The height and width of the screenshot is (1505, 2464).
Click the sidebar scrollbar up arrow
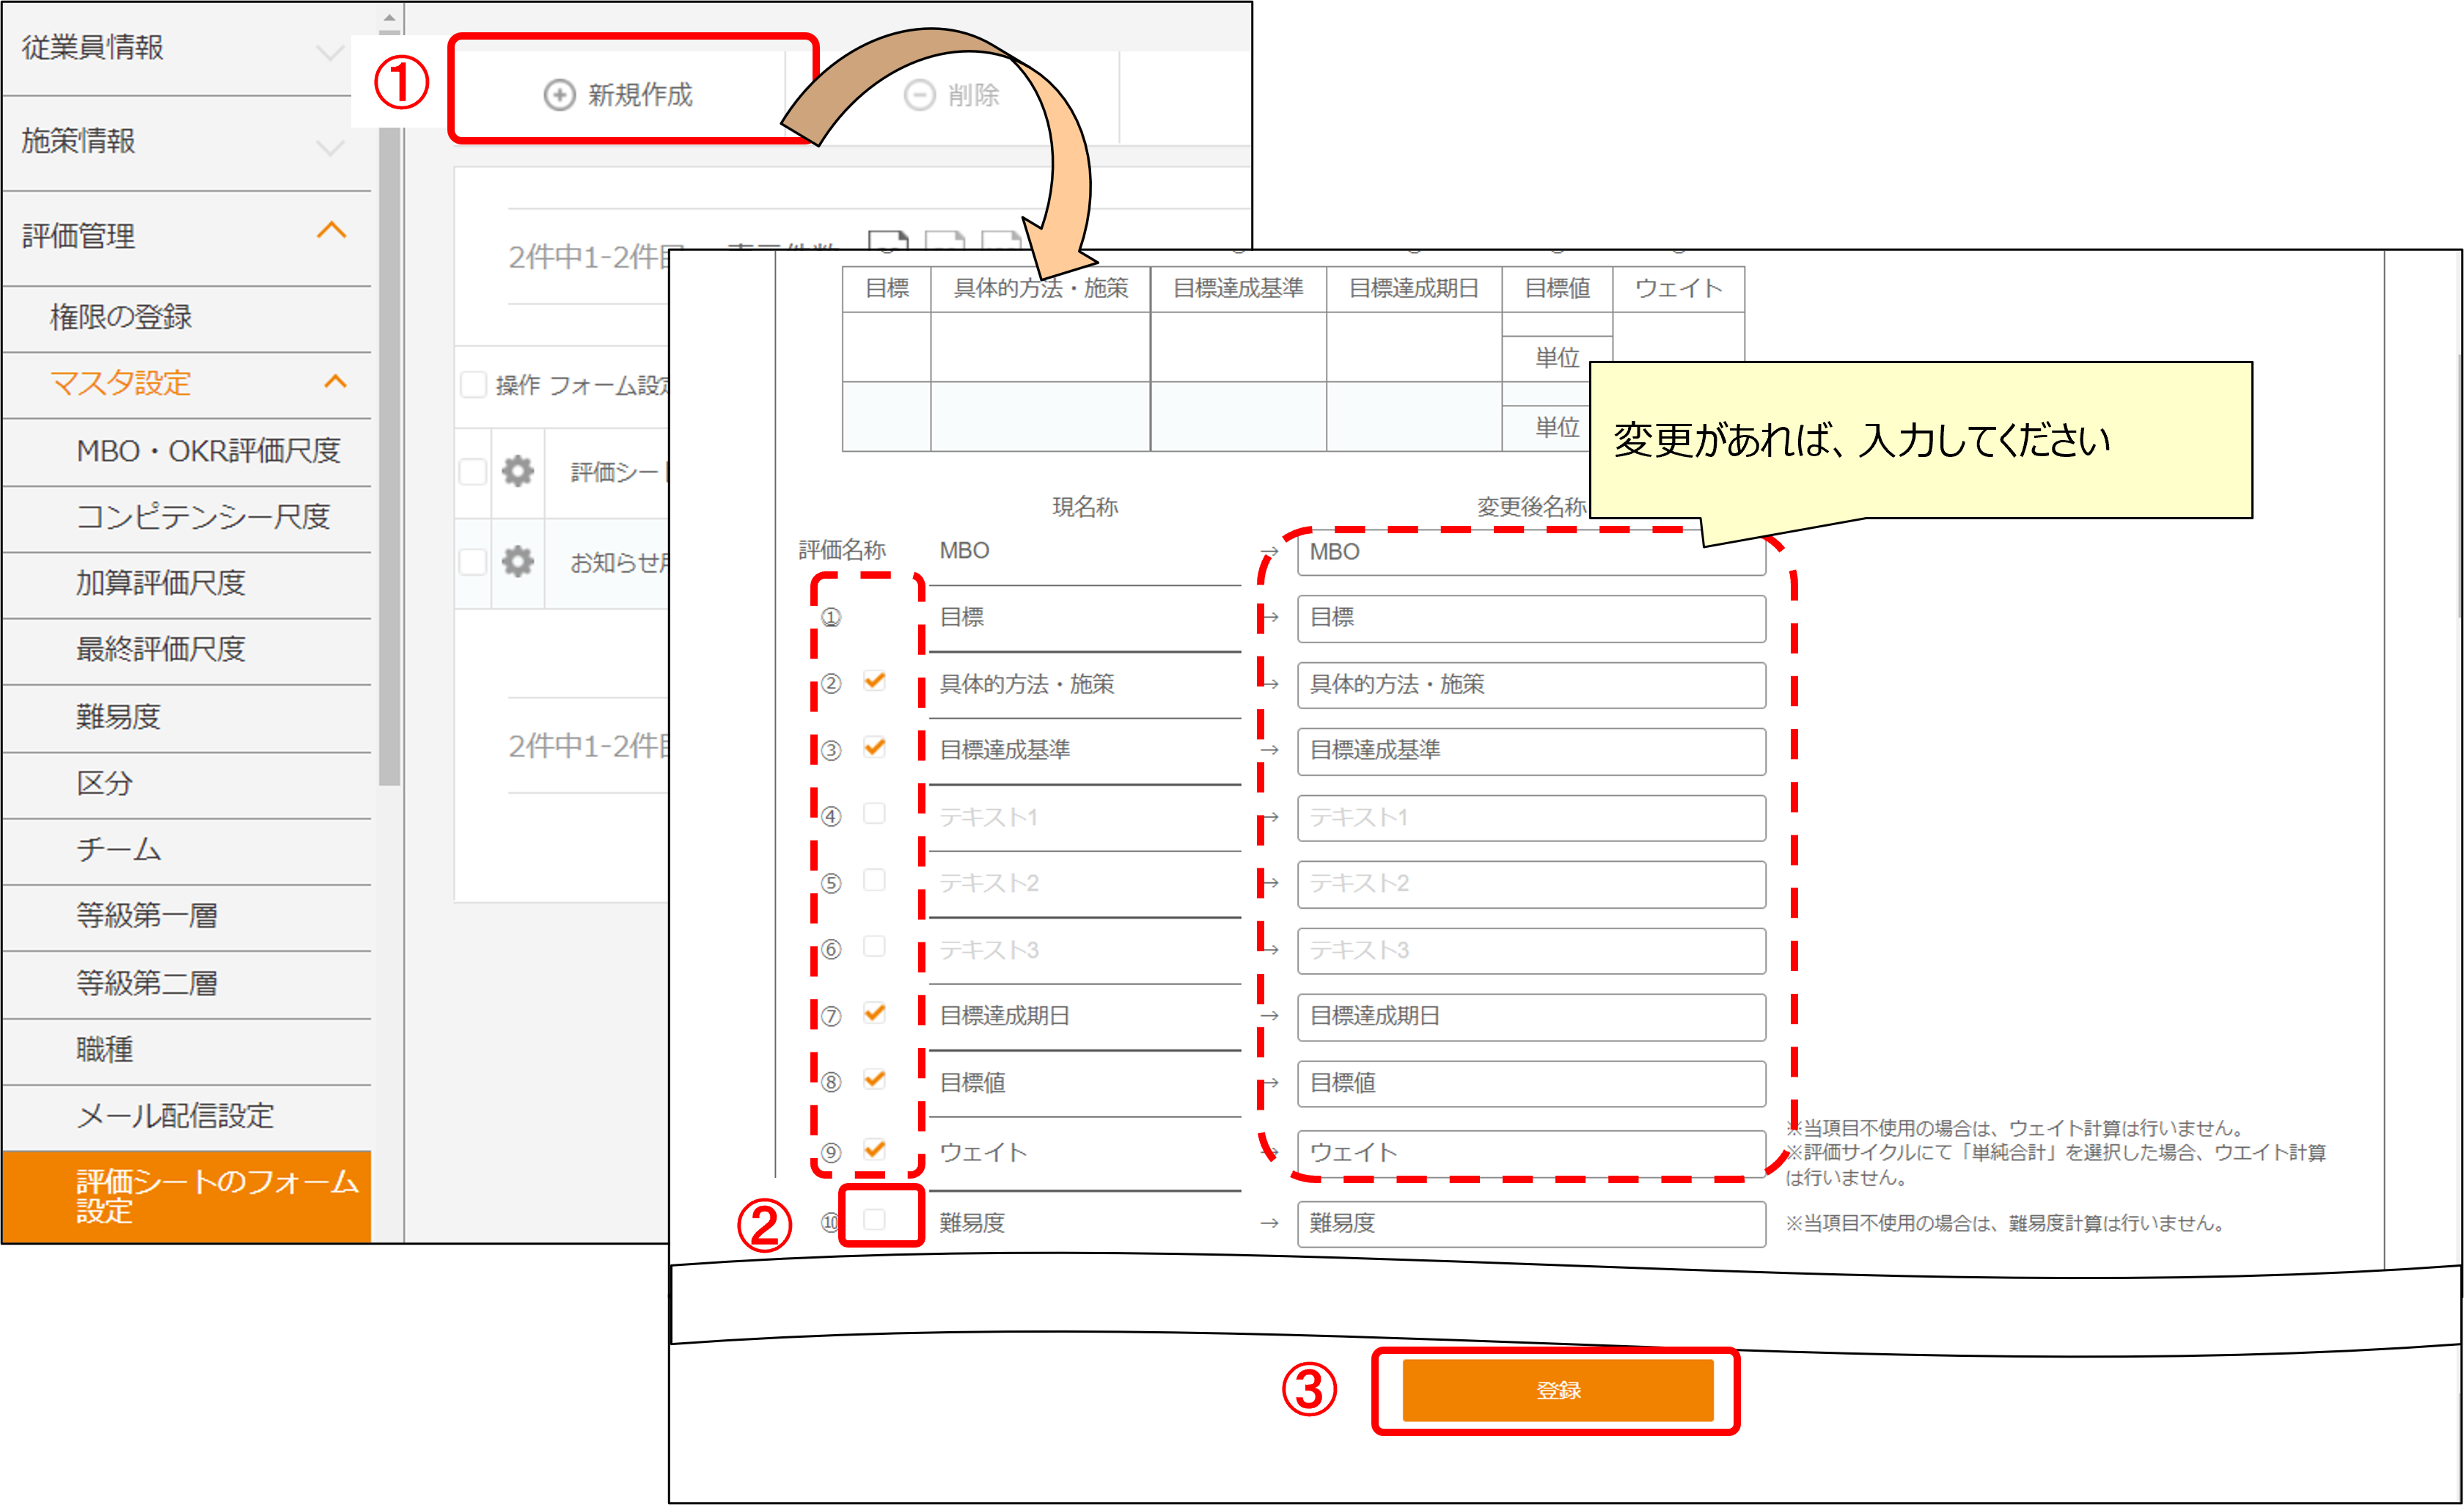coord(389,18)
